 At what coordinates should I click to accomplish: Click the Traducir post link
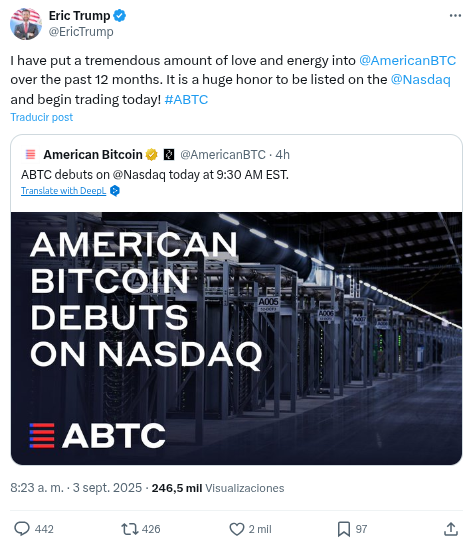42,117
